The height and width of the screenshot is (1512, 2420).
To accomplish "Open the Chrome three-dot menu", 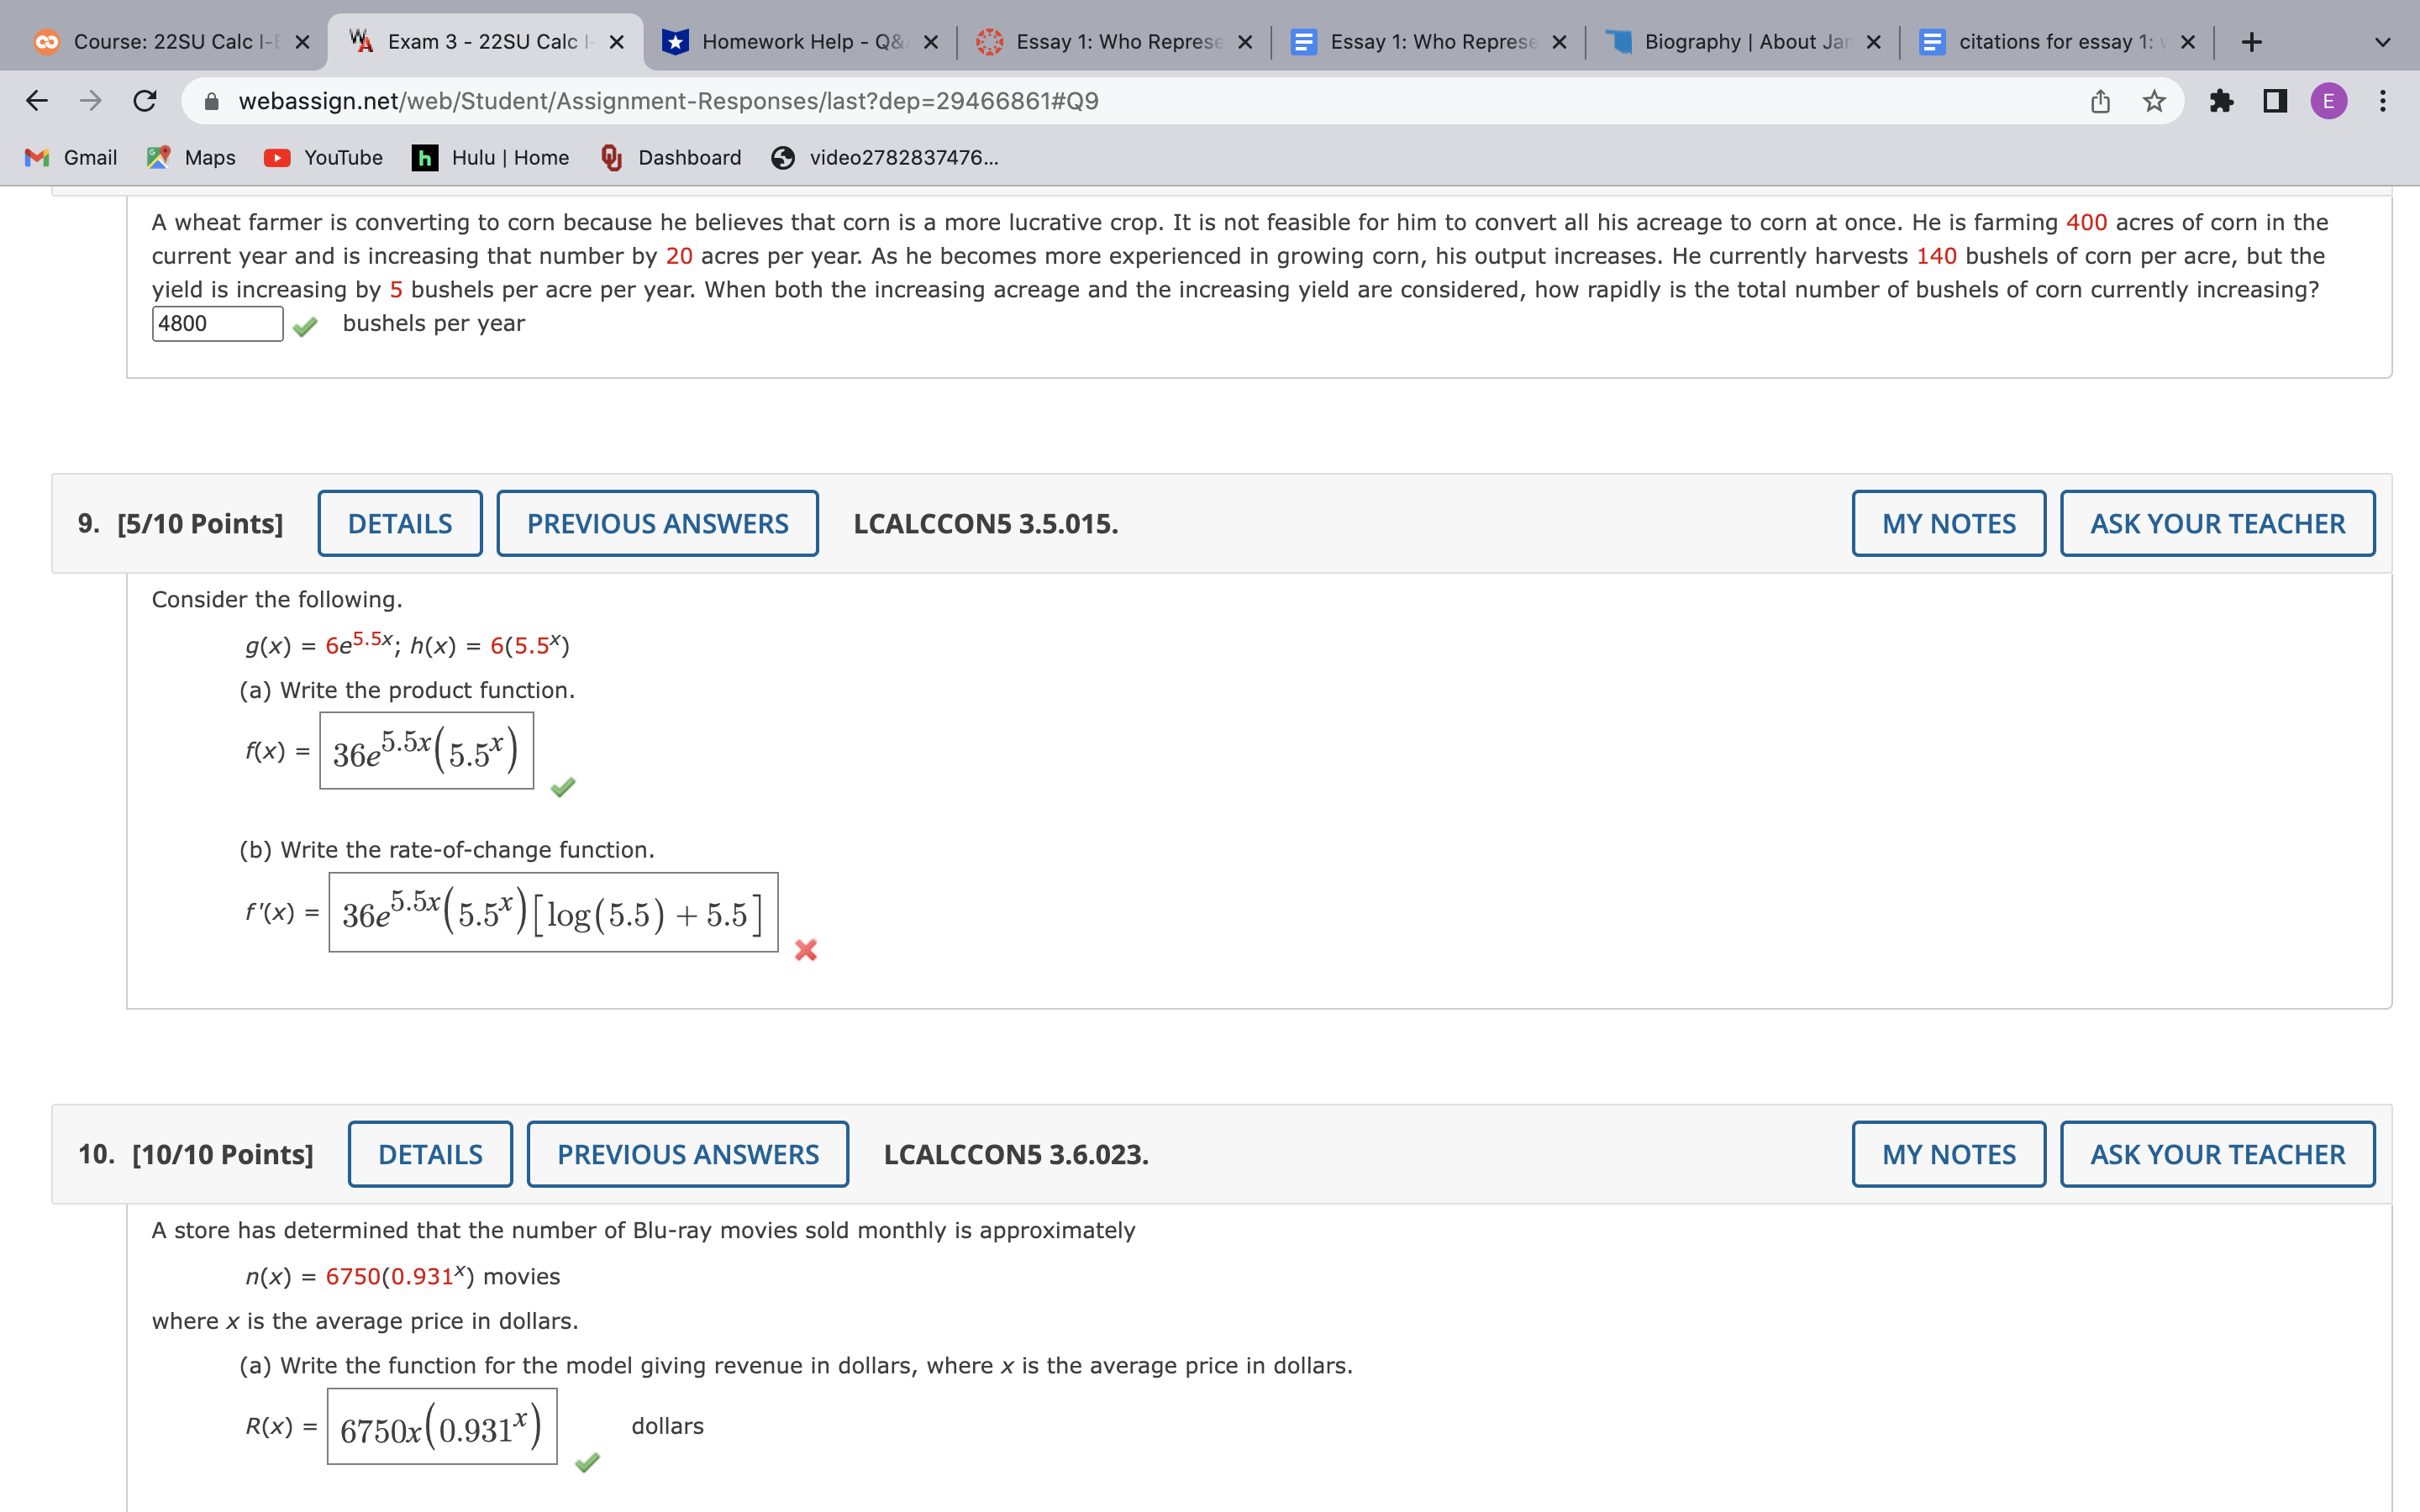I will click(2382, 100).
